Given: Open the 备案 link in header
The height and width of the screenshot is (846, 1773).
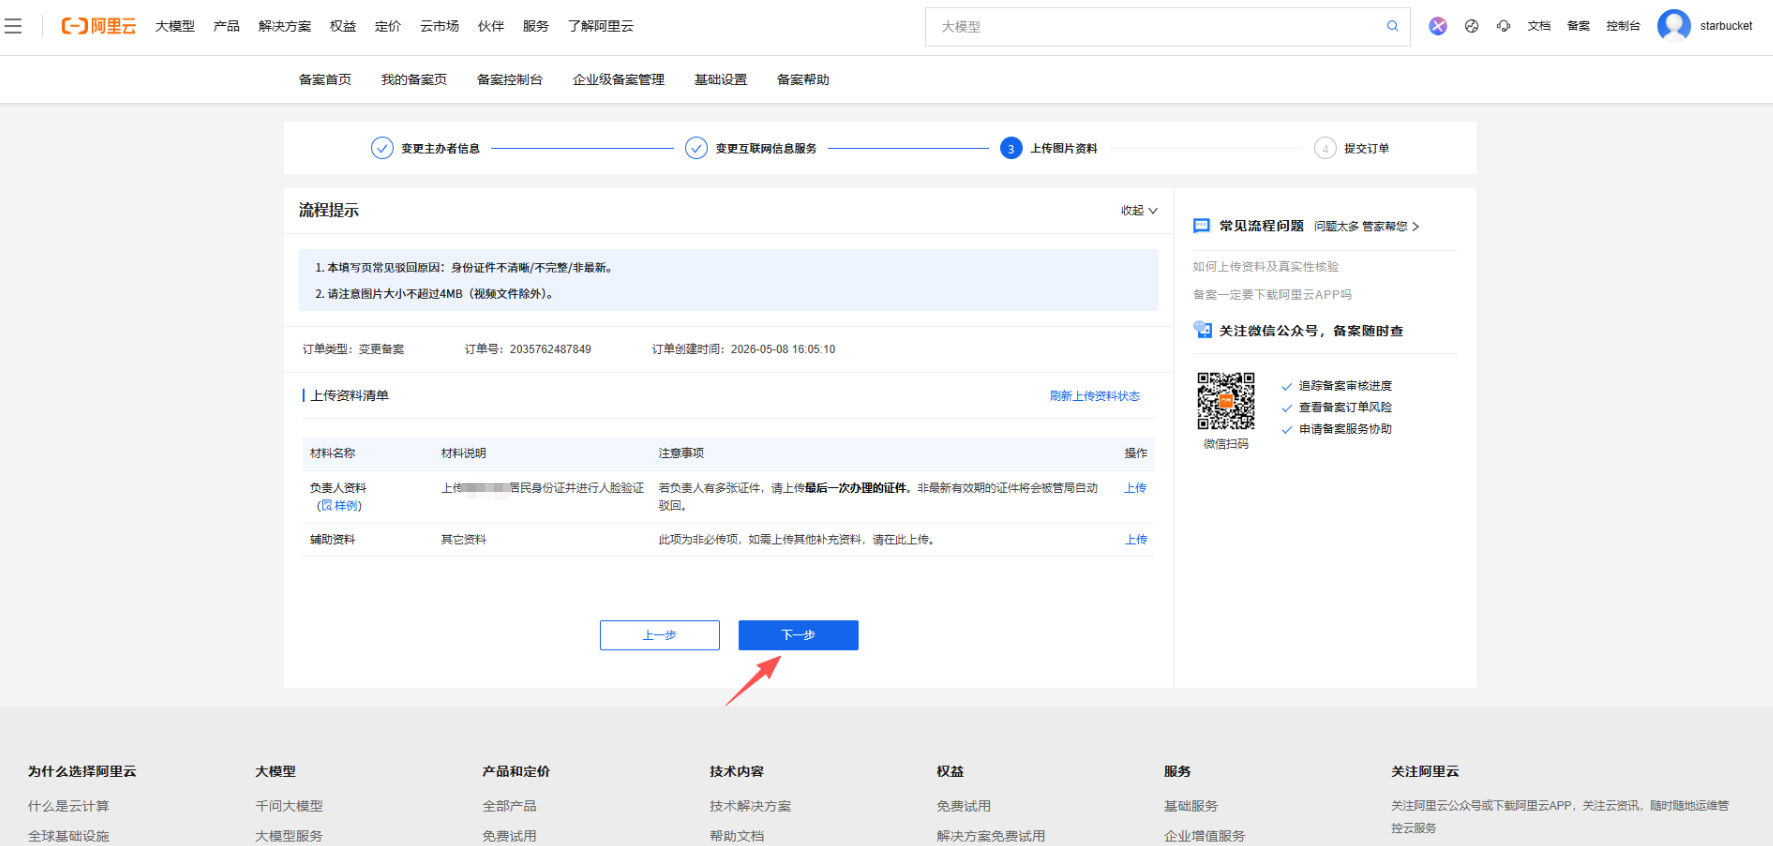Looking at the screenshot, I should 1578,26.
